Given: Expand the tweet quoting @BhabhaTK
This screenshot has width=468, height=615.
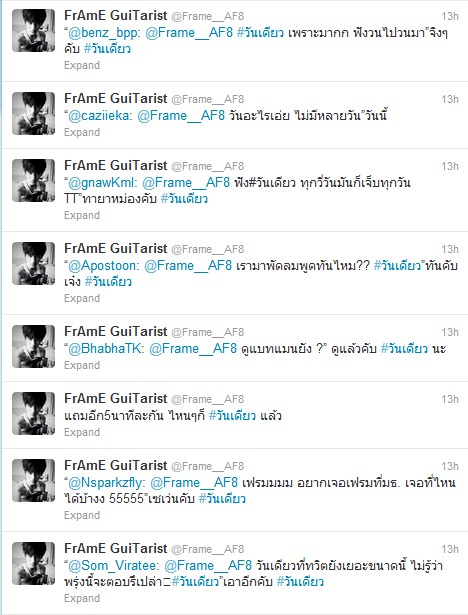Looking at the screenshot, I should [82, 366].
